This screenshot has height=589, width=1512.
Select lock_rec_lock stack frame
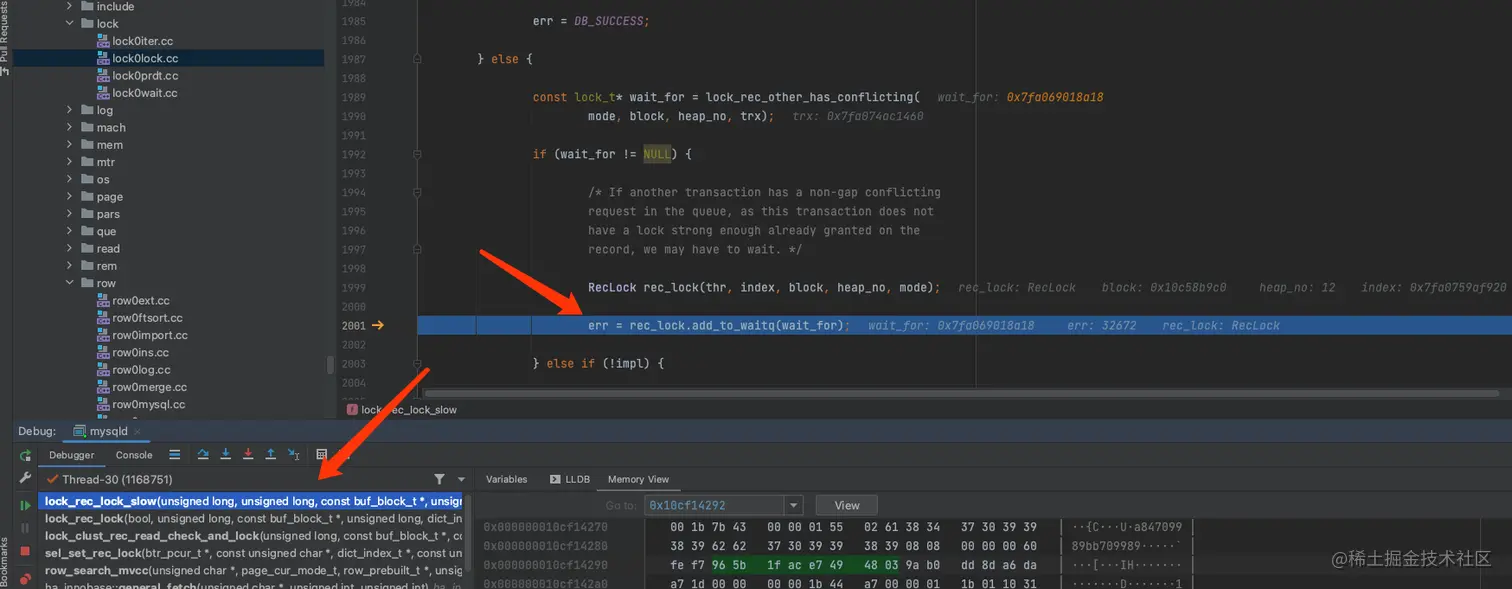tap(250, 518)
